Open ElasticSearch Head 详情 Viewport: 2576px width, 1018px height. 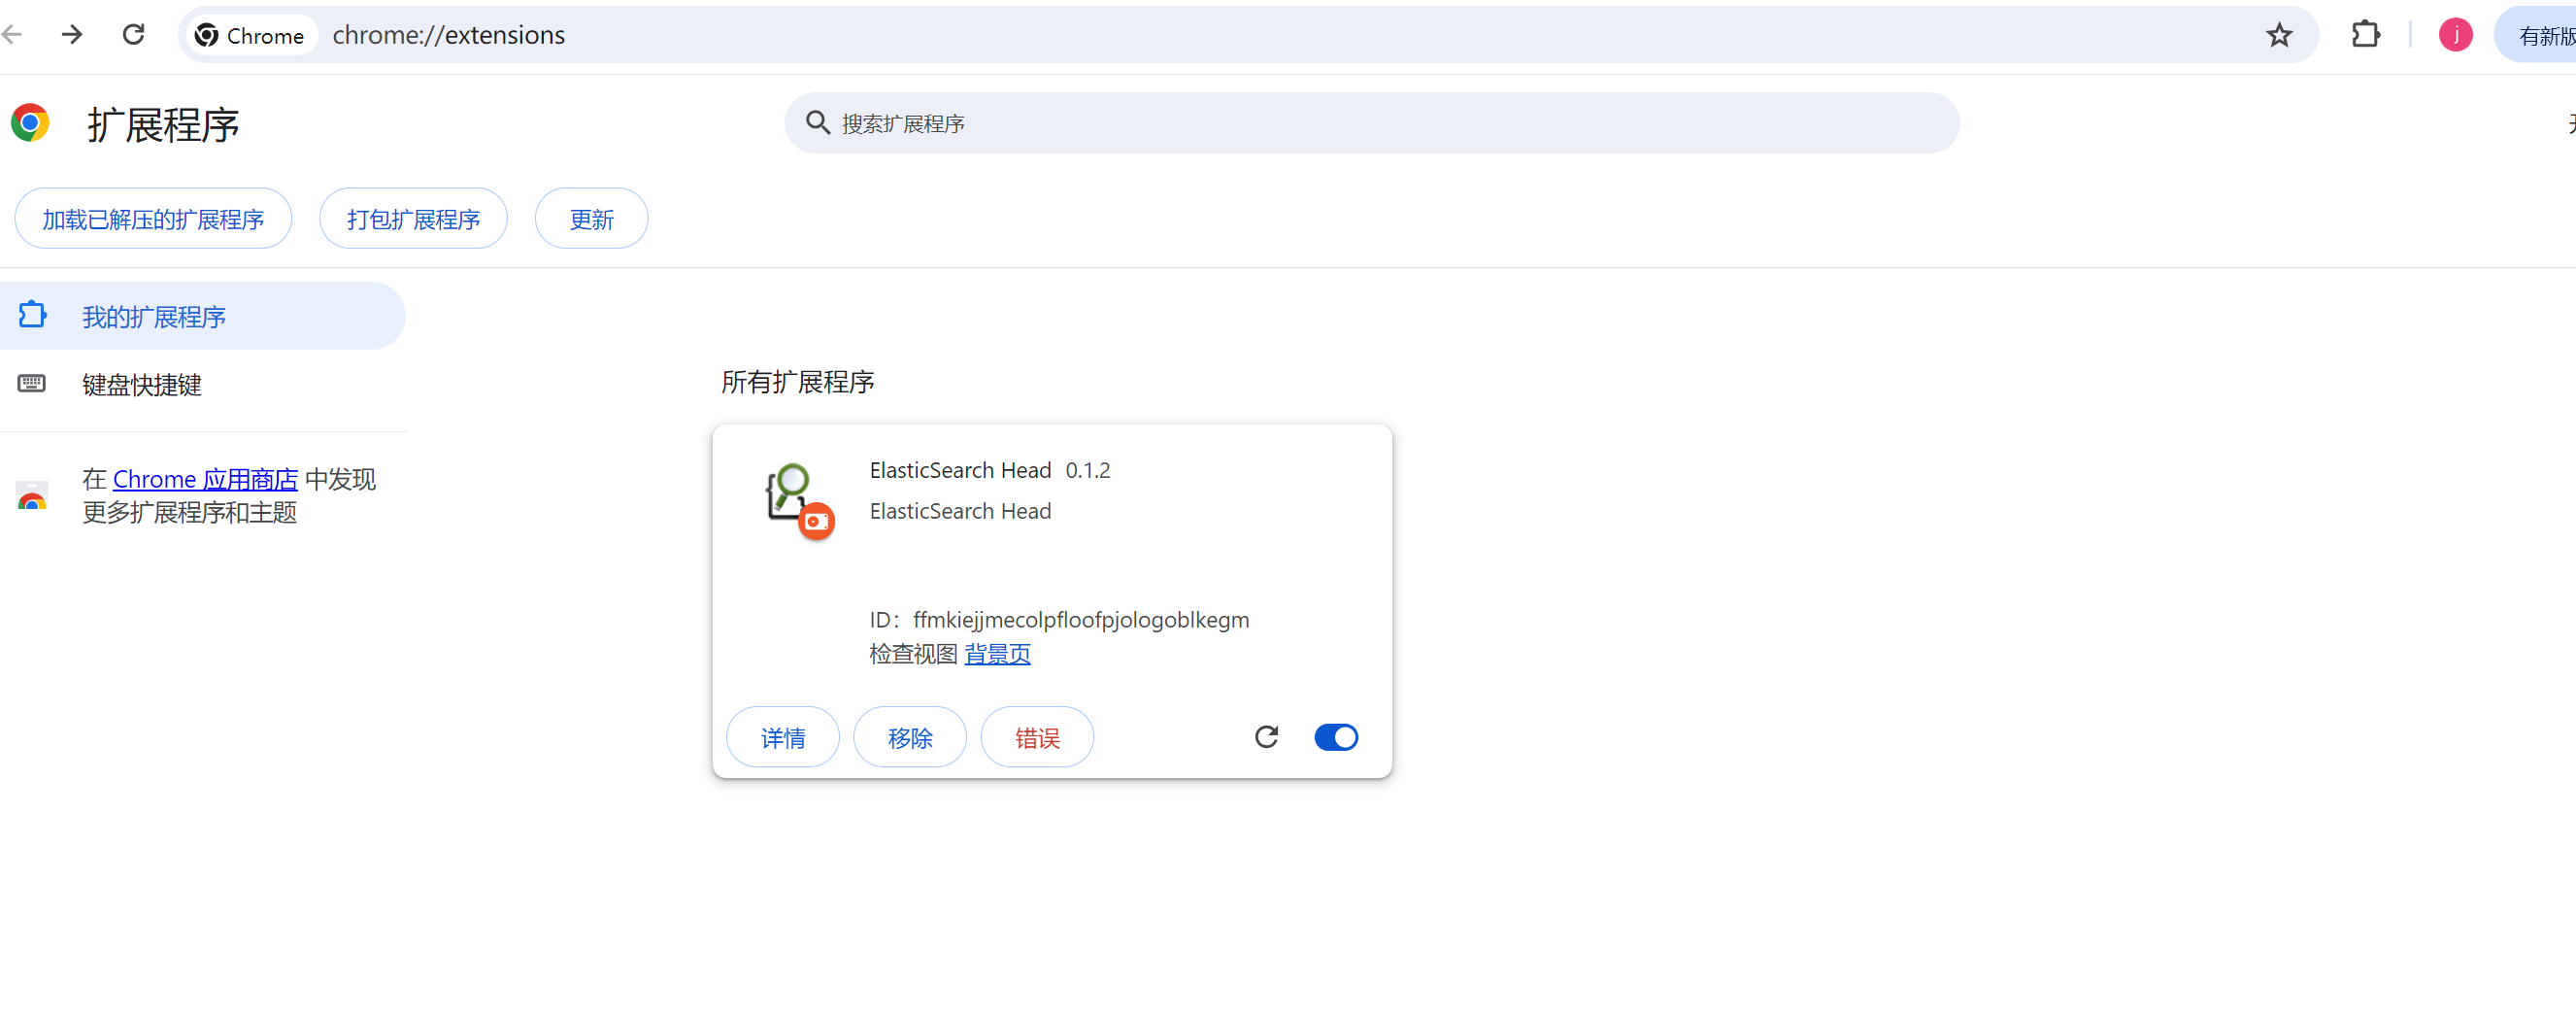click(783, 737)
